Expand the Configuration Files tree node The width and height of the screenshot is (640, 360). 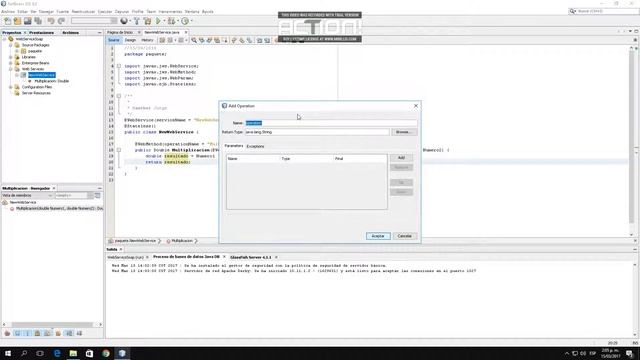point(11,87)
